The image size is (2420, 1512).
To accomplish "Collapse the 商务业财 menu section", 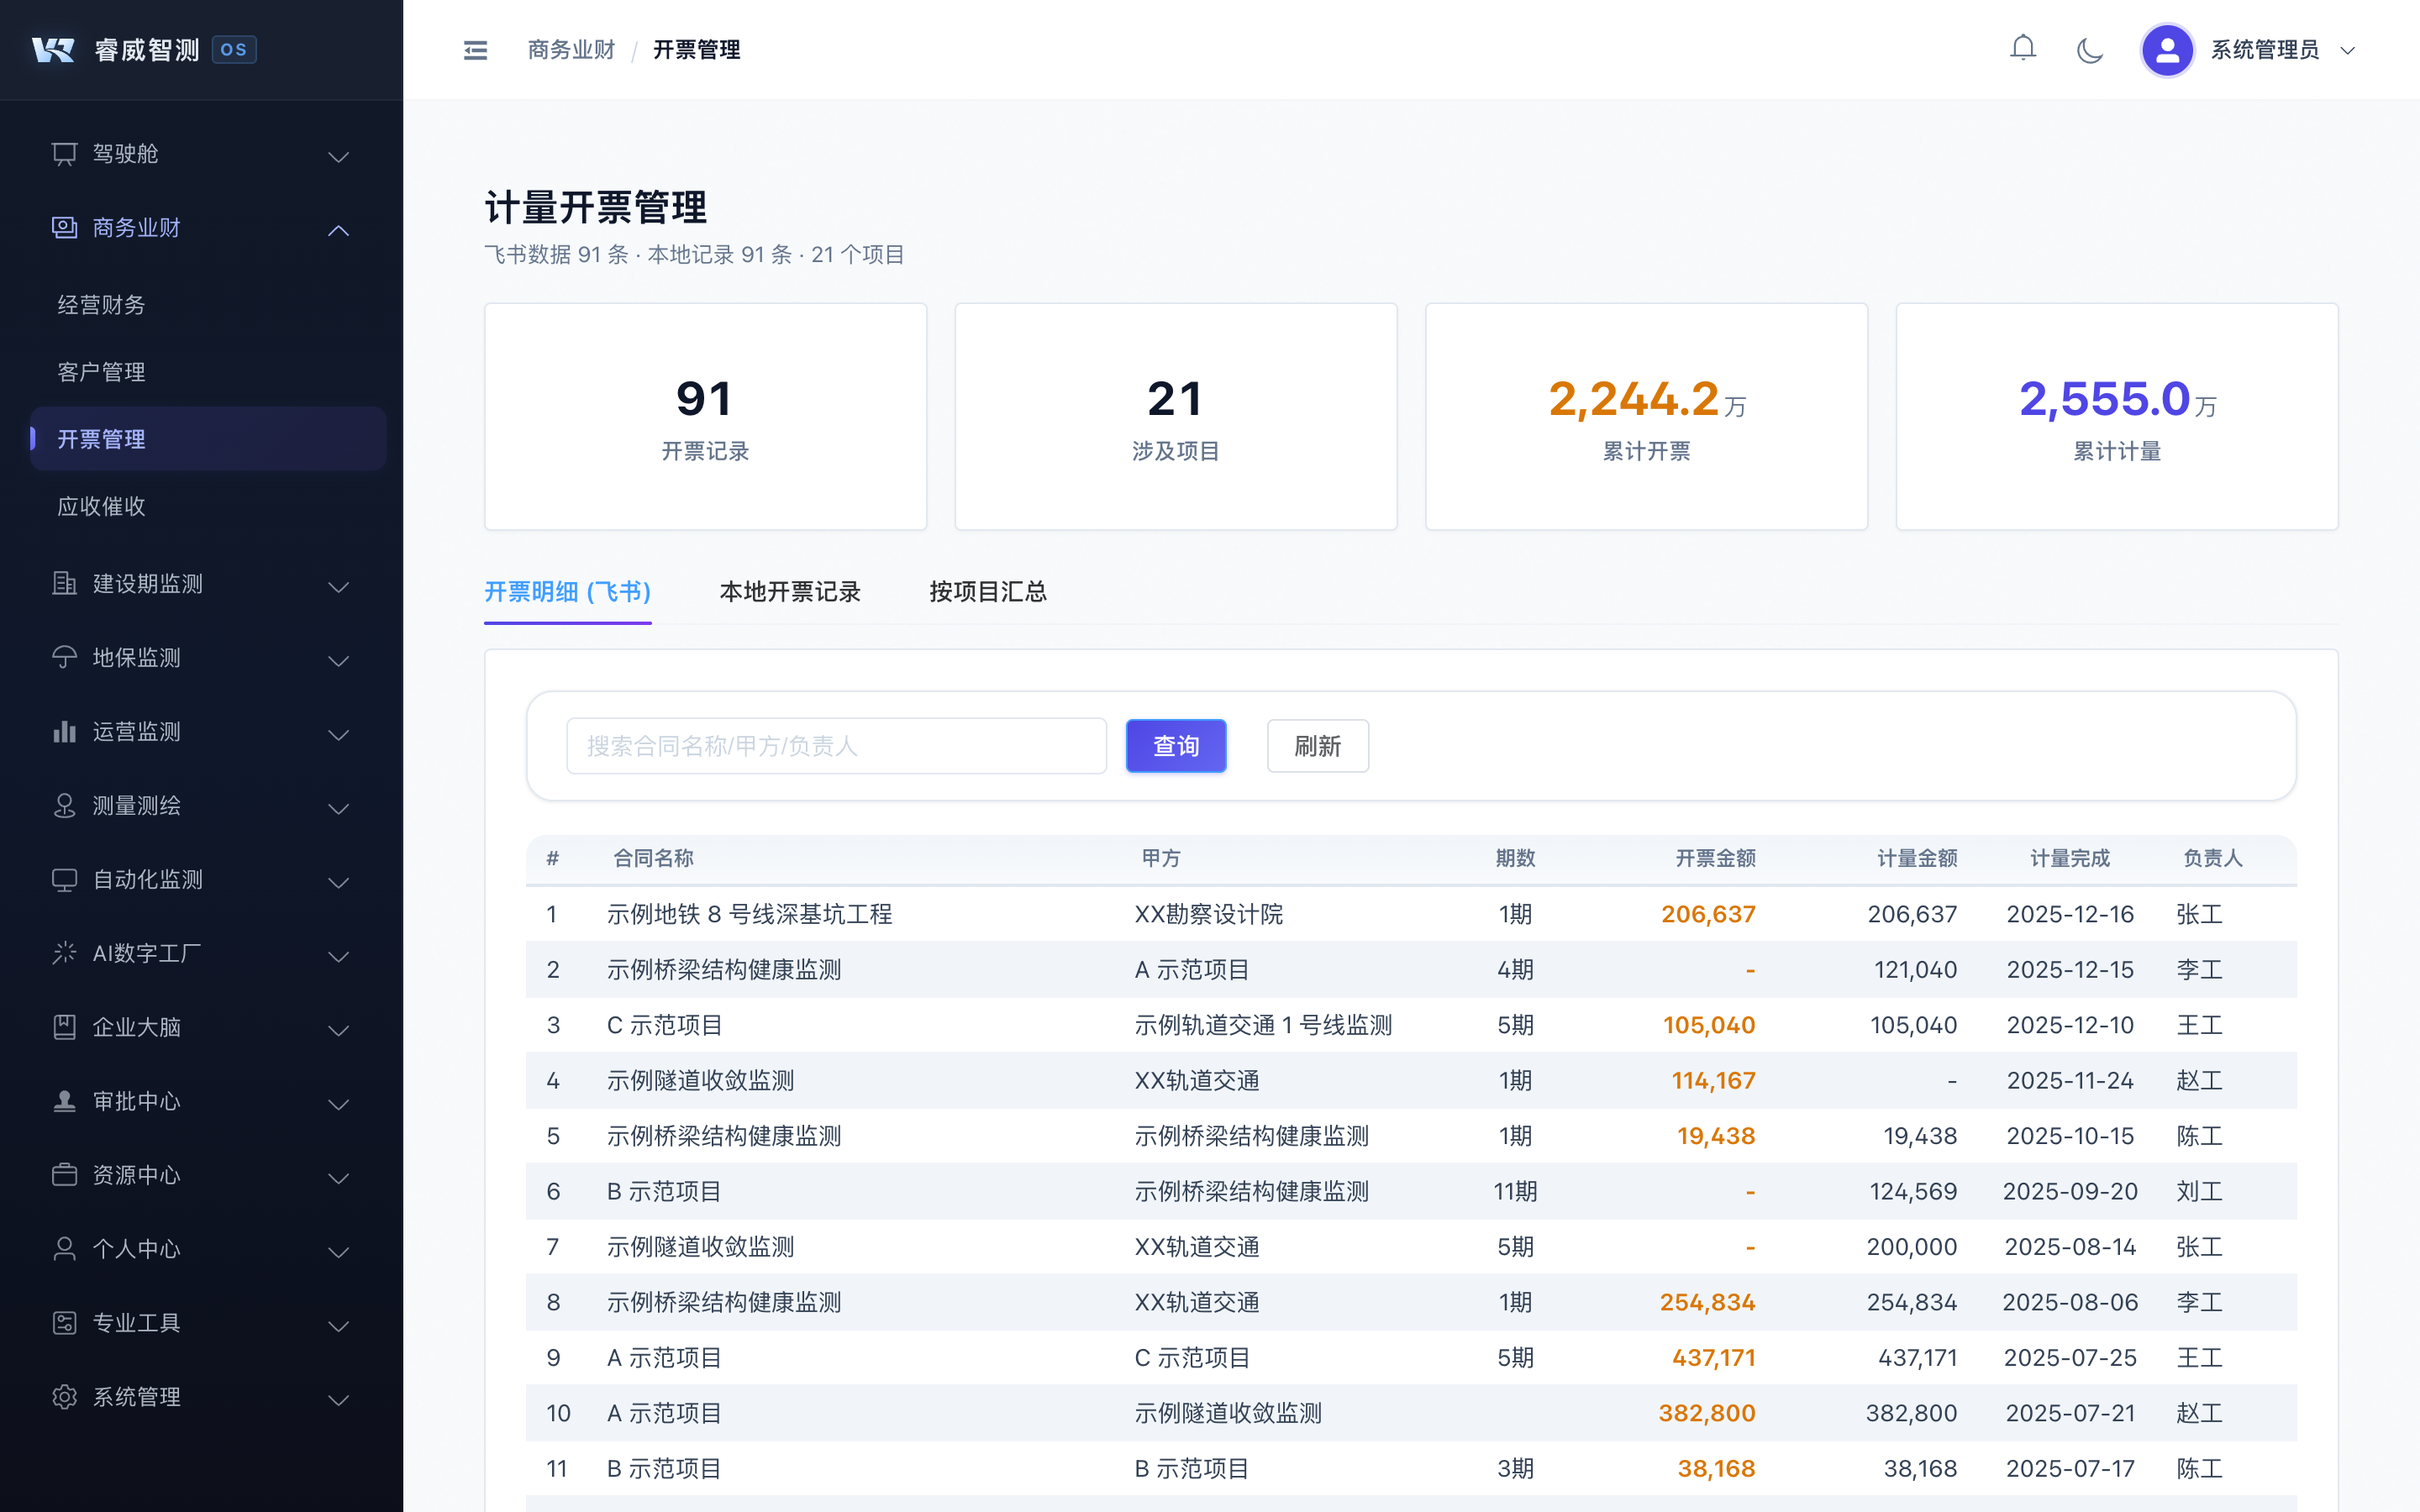I will (x=338, y=230).
